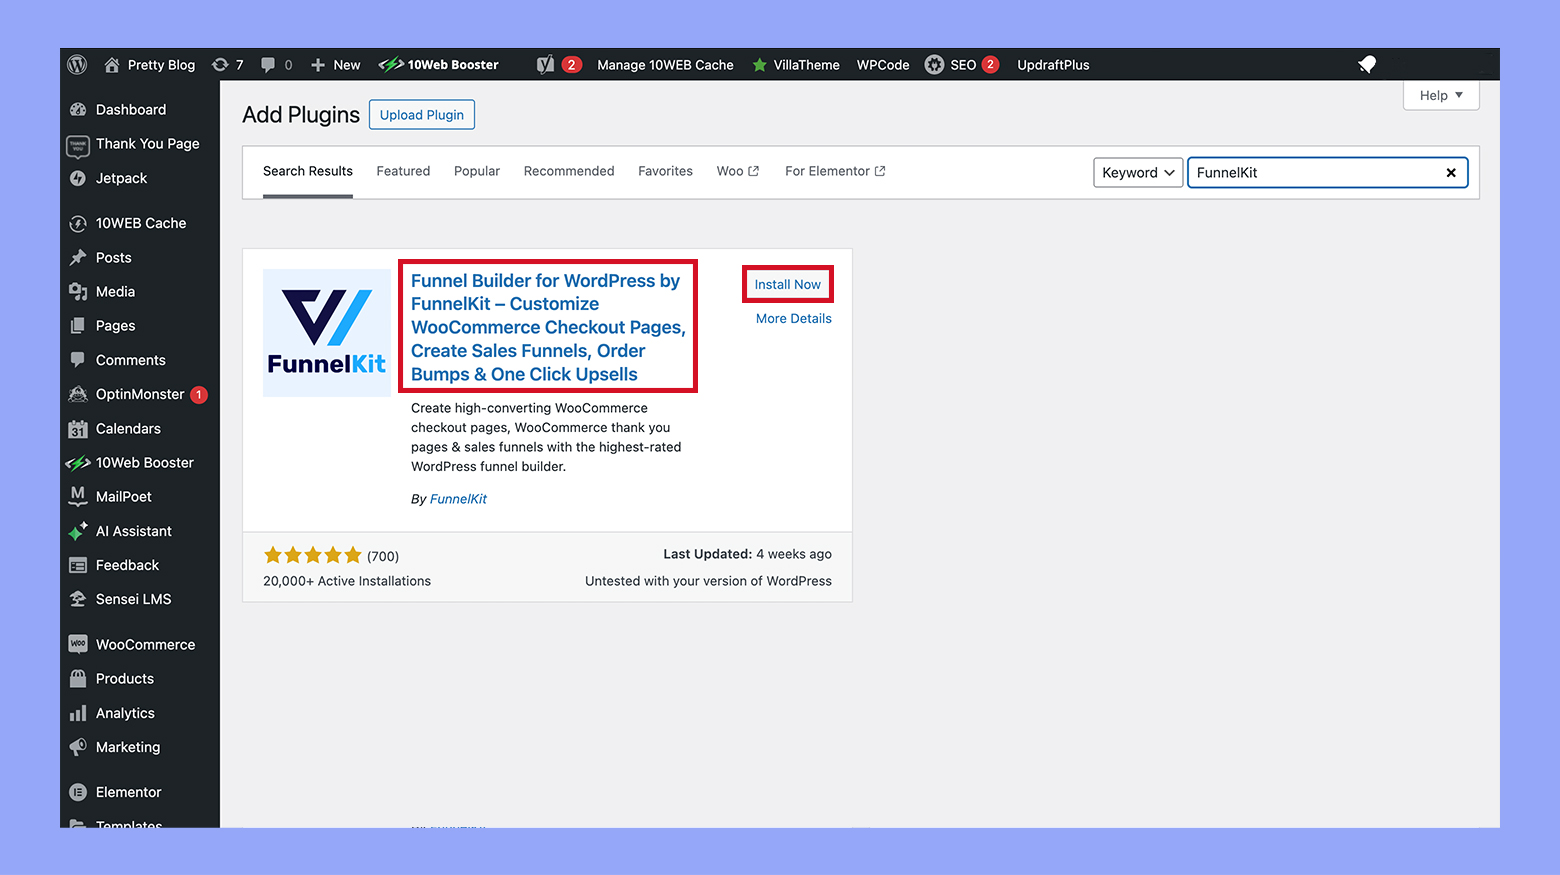Click the Upload Plugin button
The width and height of the screenshot is (1560, 875).
coord(421,114)
